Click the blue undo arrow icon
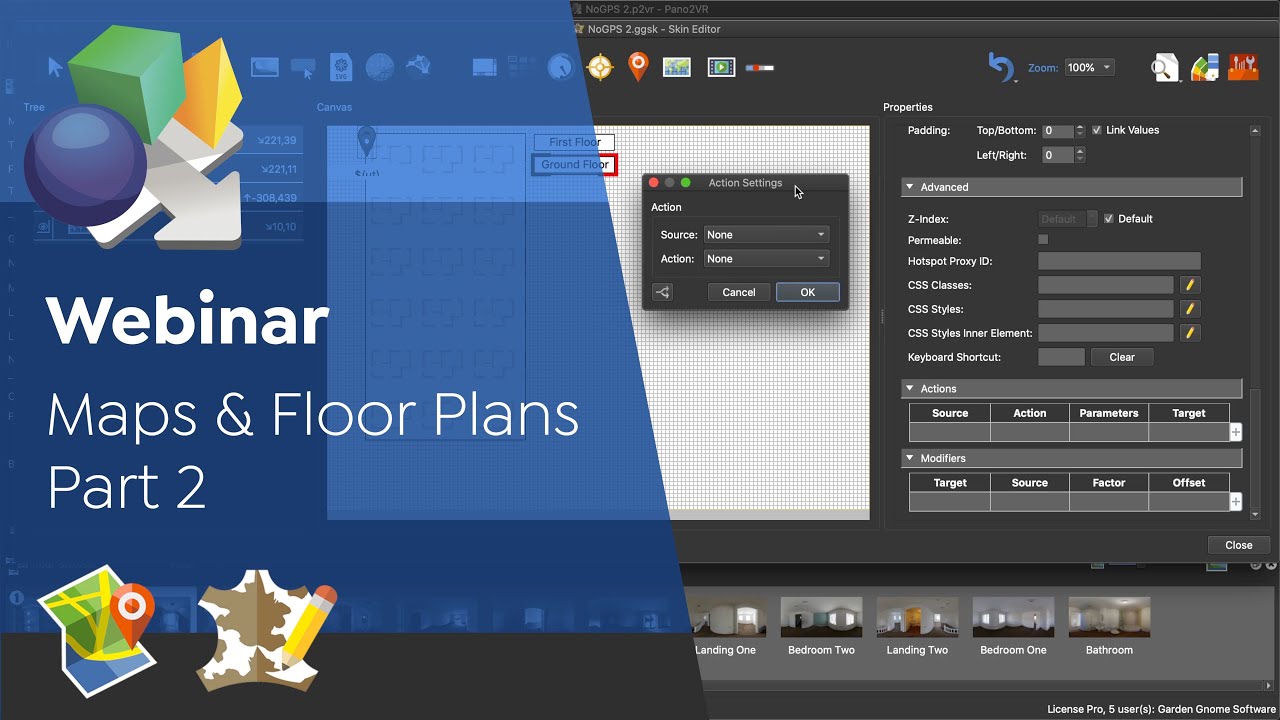The height and width of the screenshot is (720, 1280). (999, 67)
